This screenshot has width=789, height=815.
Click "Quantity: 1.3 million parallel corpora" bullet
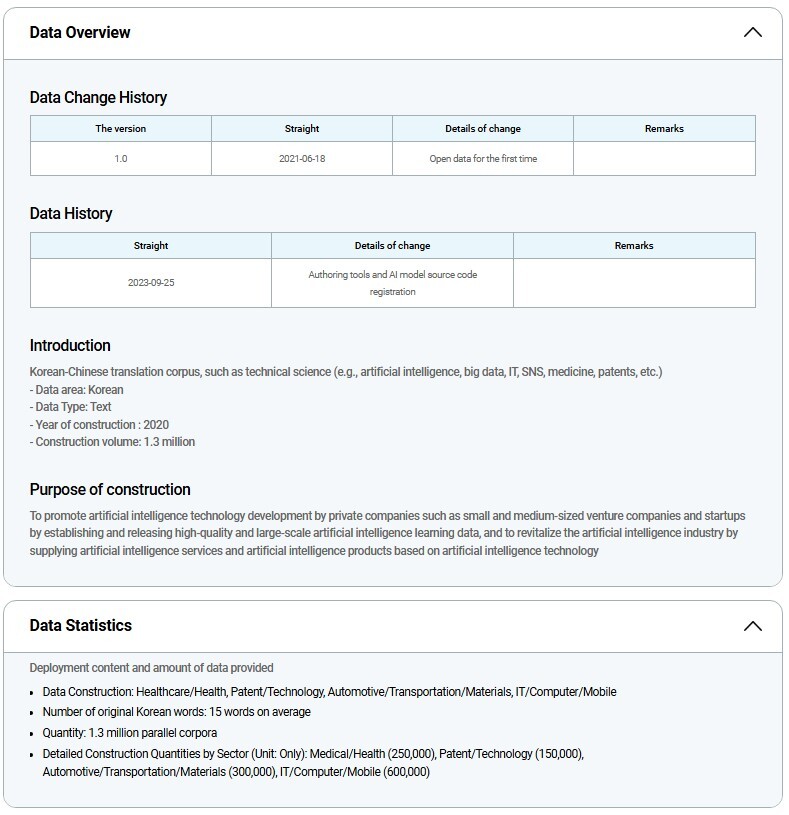tap(130, 733)
